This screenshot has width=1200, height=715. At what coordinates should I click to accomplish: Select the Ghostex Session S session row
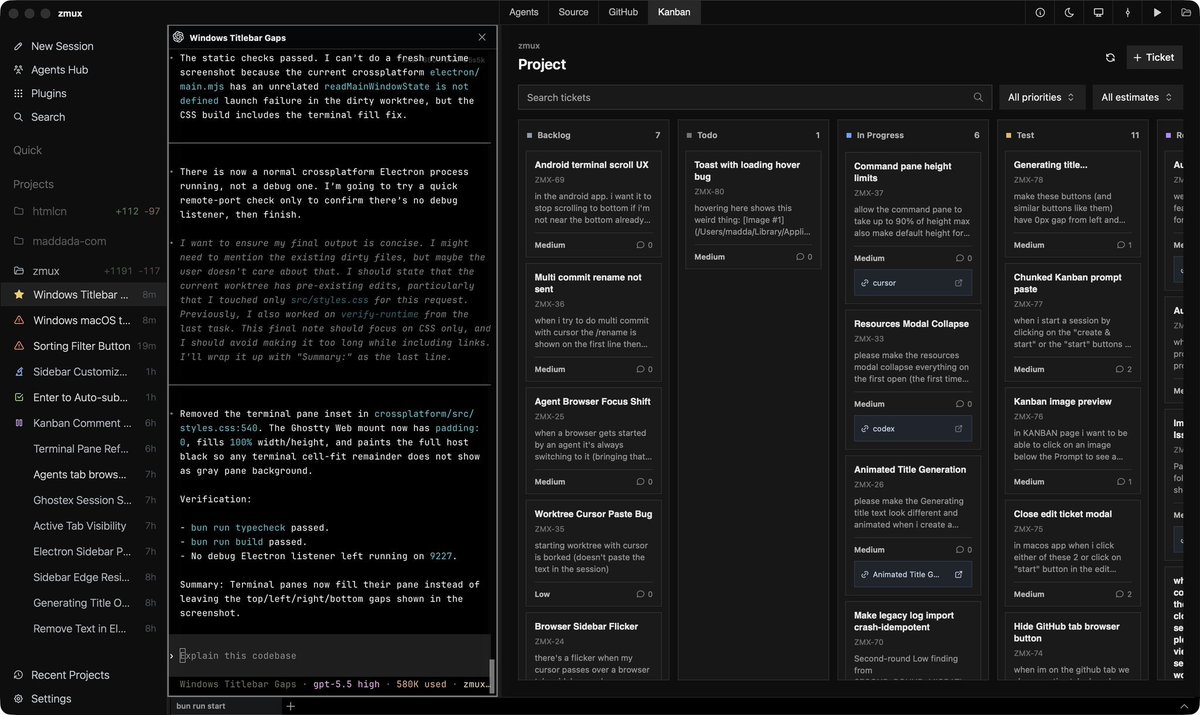(x=84, y=500)
